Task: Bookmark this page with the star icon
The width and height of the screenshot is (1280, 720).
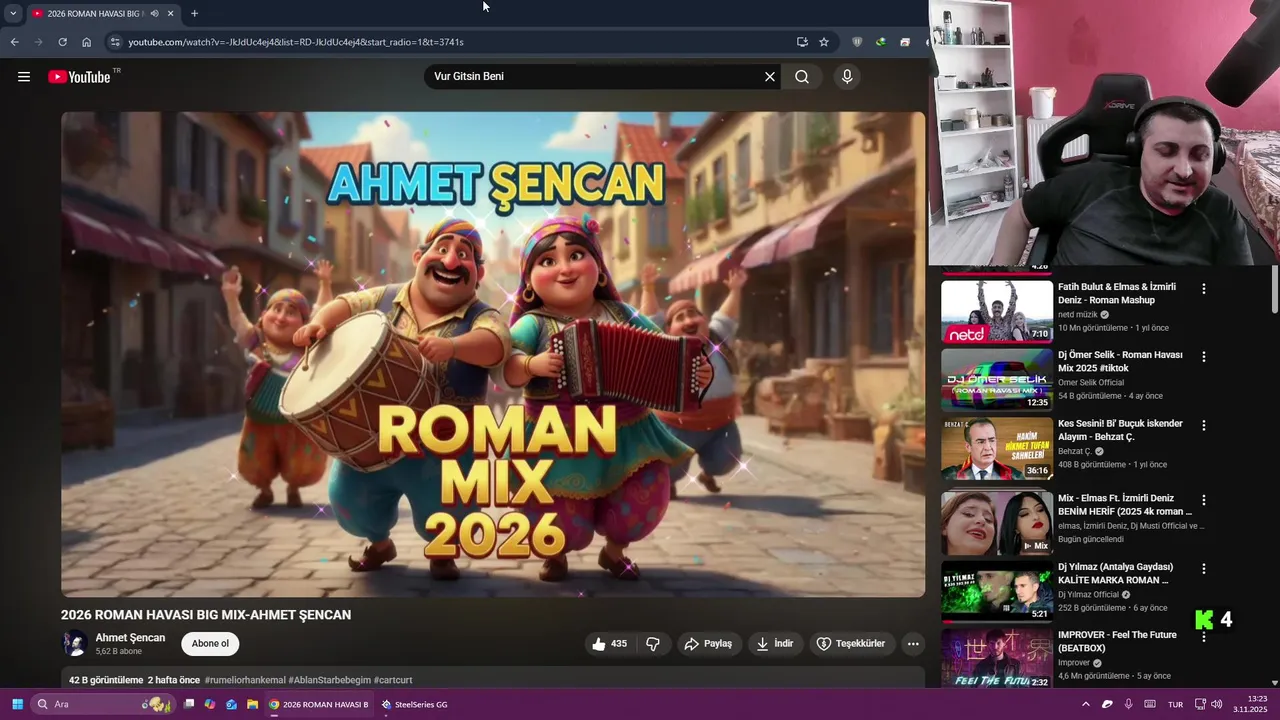Action: click(824, 42)
